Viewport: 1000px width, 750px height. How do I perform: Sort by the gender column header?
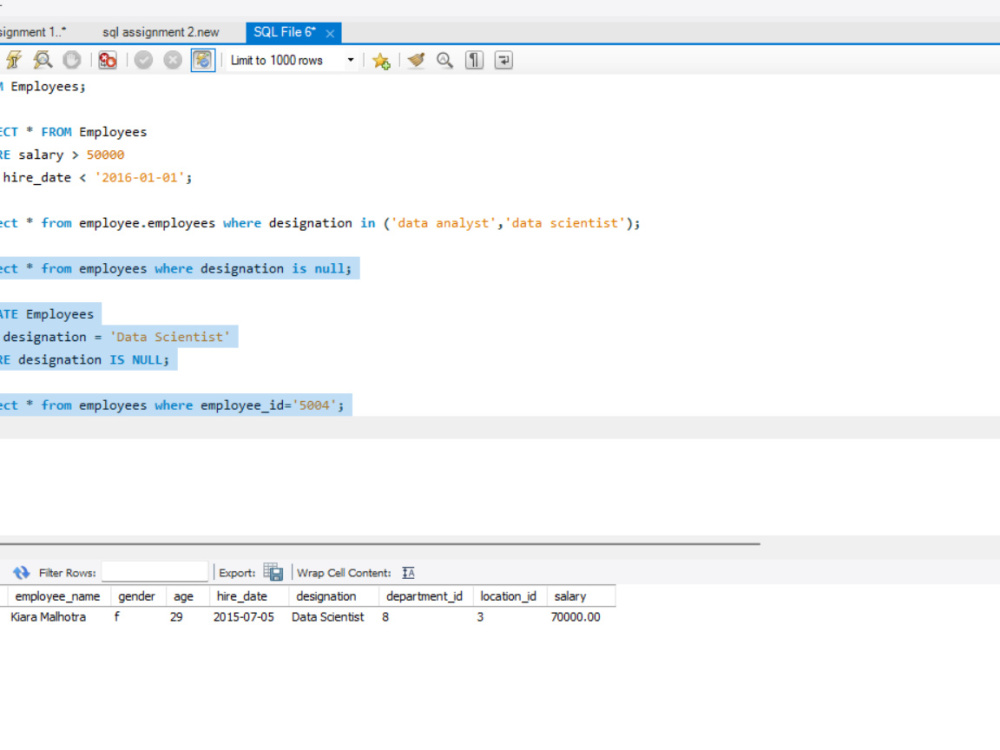[x=137, y=596]
